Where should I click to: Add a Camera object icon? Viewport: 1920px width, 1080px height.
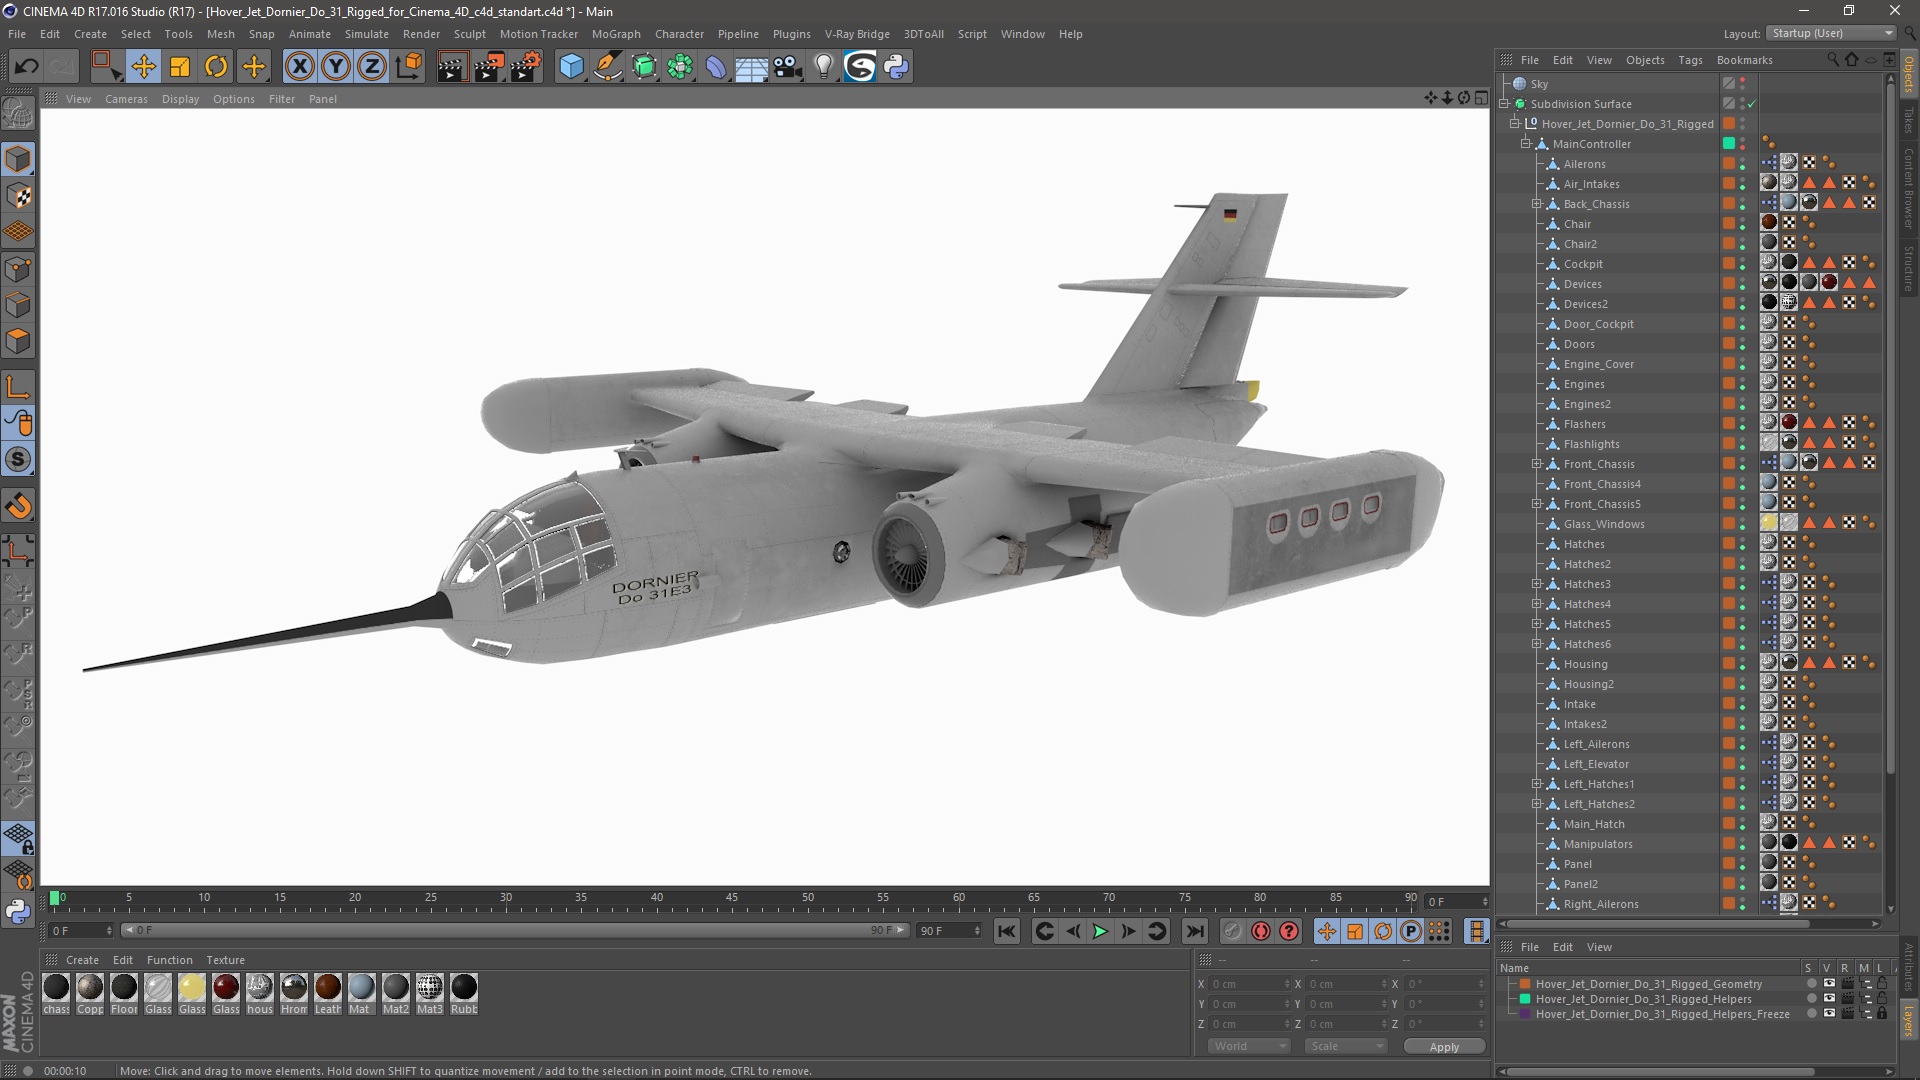(x=788, y=67)
